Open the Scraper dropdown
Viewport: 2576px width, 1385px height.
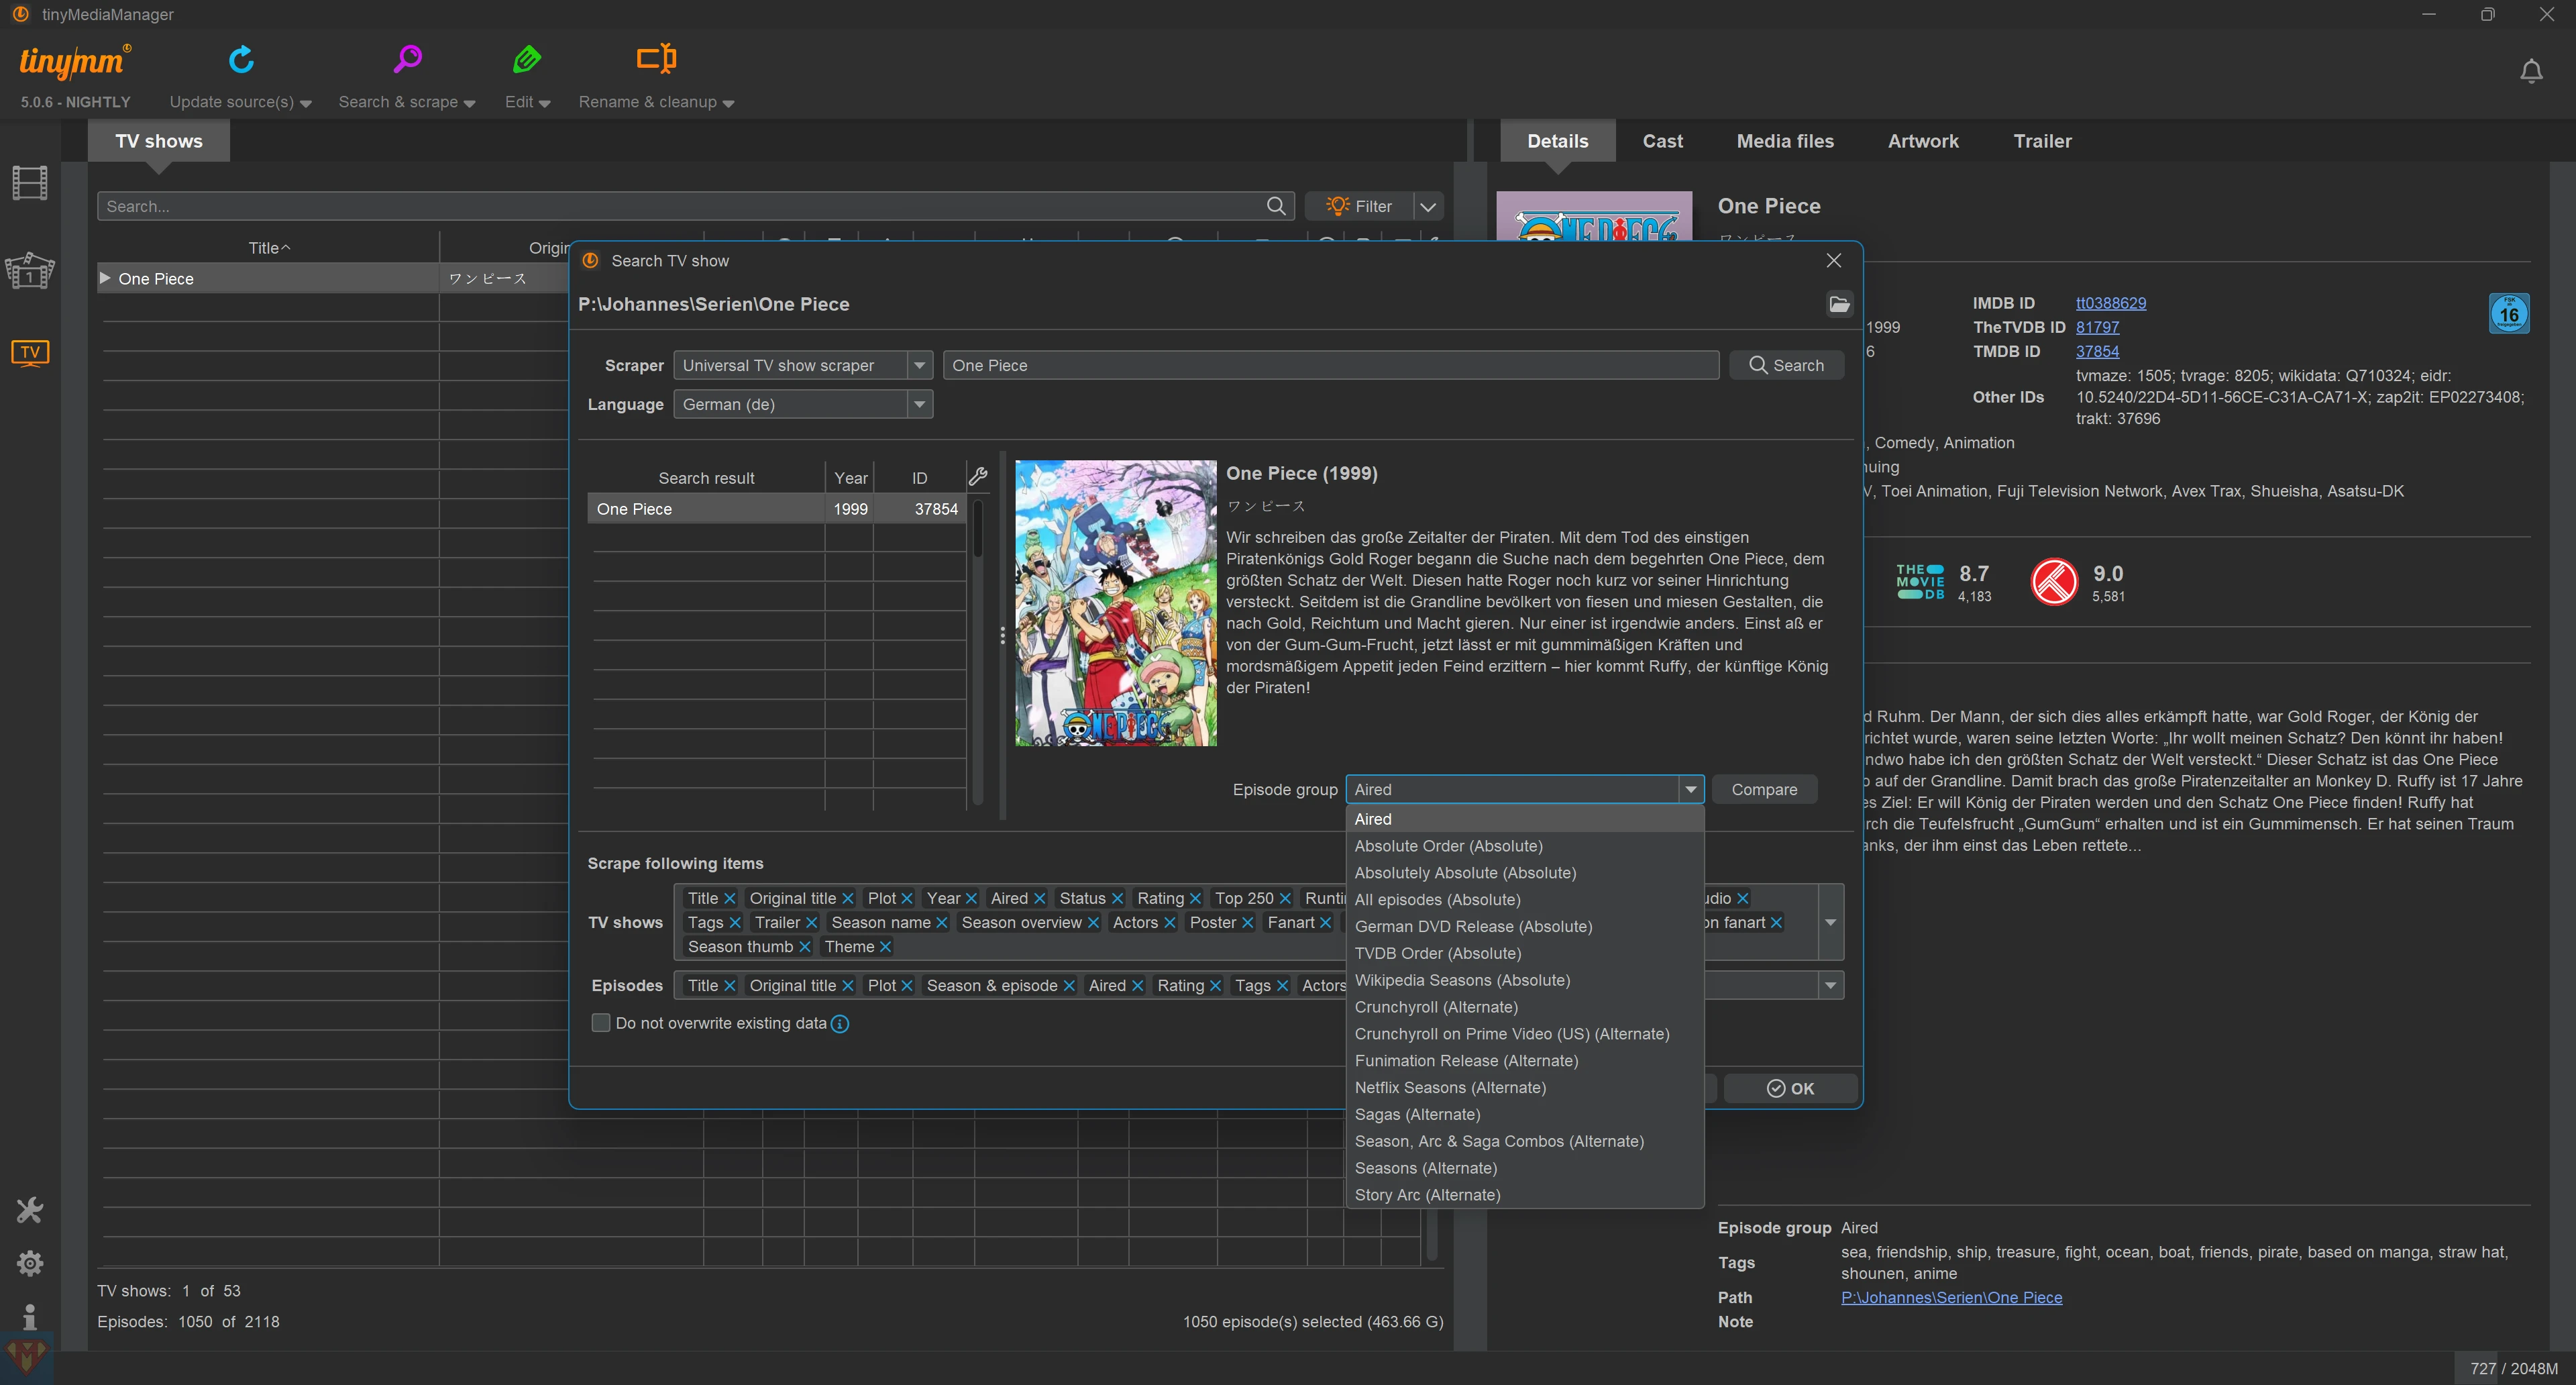pyautogui.click(x=919, y=365)
